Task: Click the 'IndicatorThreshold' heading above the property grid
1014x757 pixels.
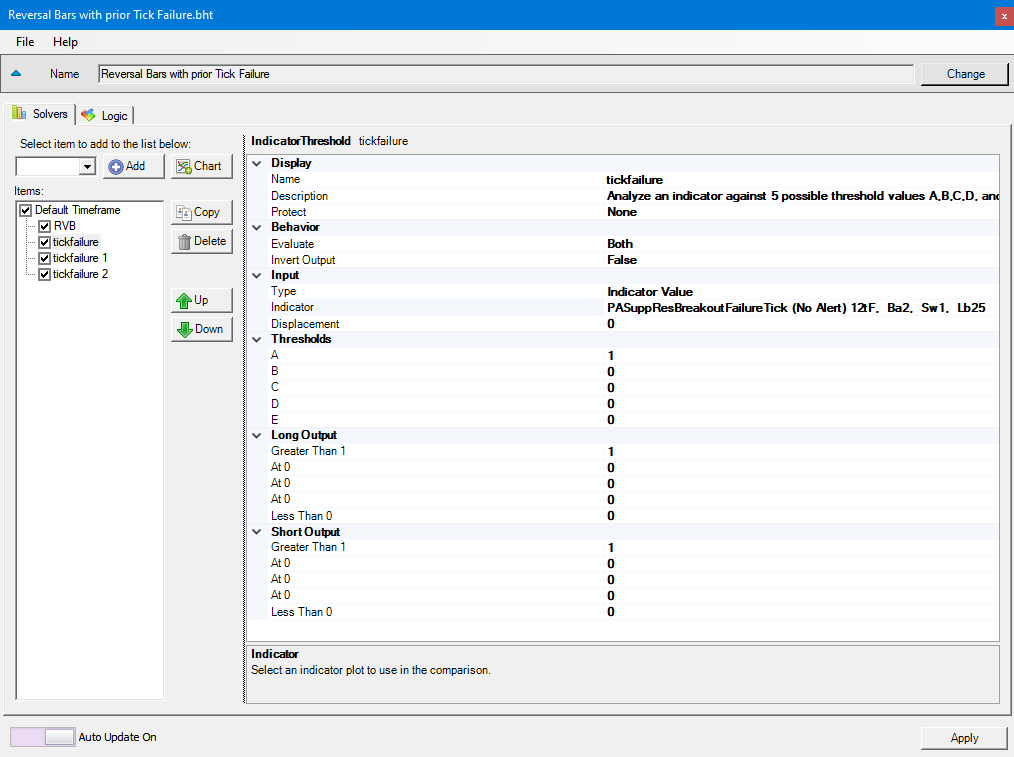Action: tap(301, 141)
